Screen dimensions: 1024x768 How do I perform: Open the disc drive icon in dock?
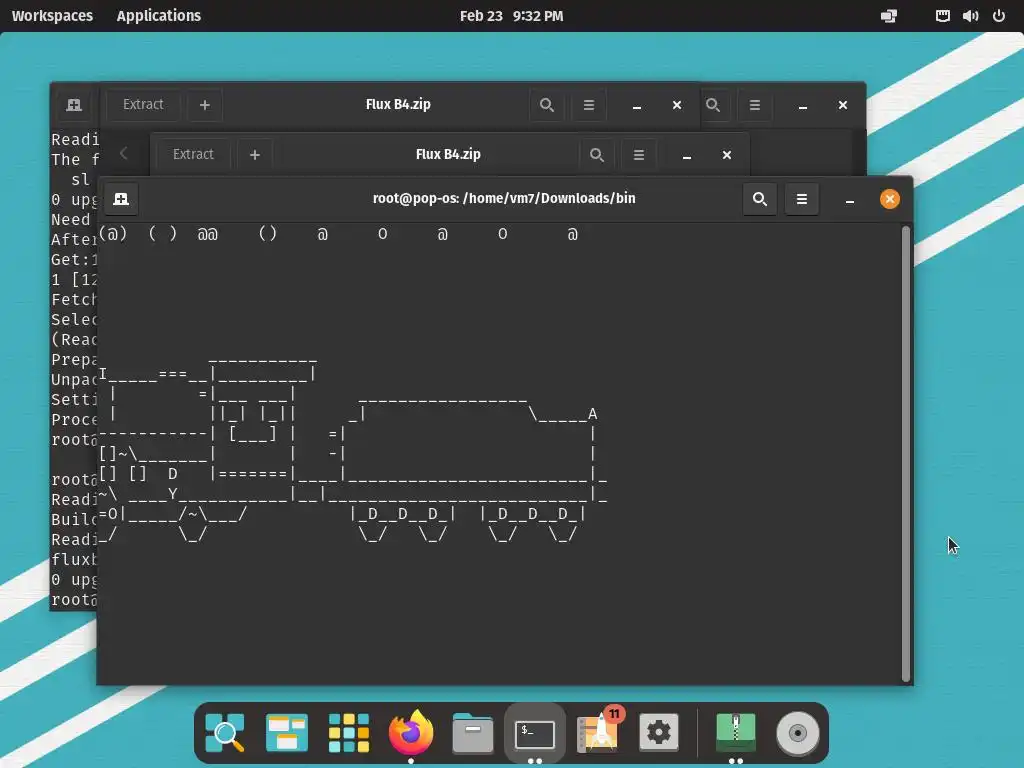797,733
